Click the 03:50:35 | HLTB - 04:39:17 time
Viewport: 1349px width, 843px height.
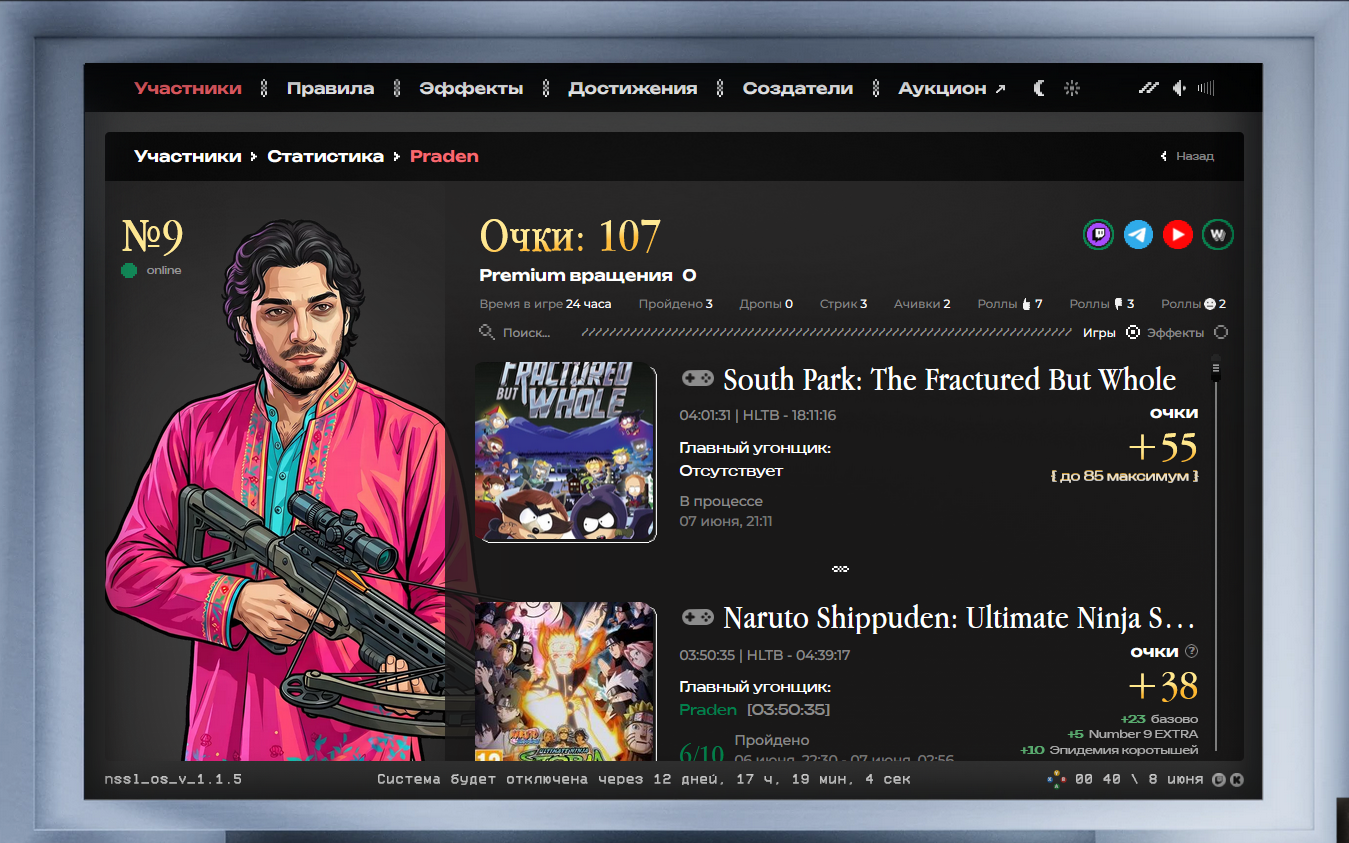click(765, 655)
